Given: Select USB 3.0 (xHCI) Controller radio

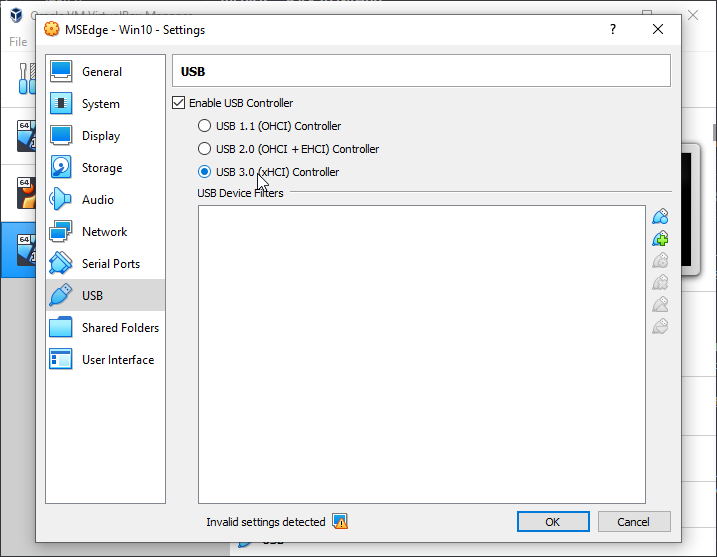Looking at the screenshot, I should pos(205,172).
